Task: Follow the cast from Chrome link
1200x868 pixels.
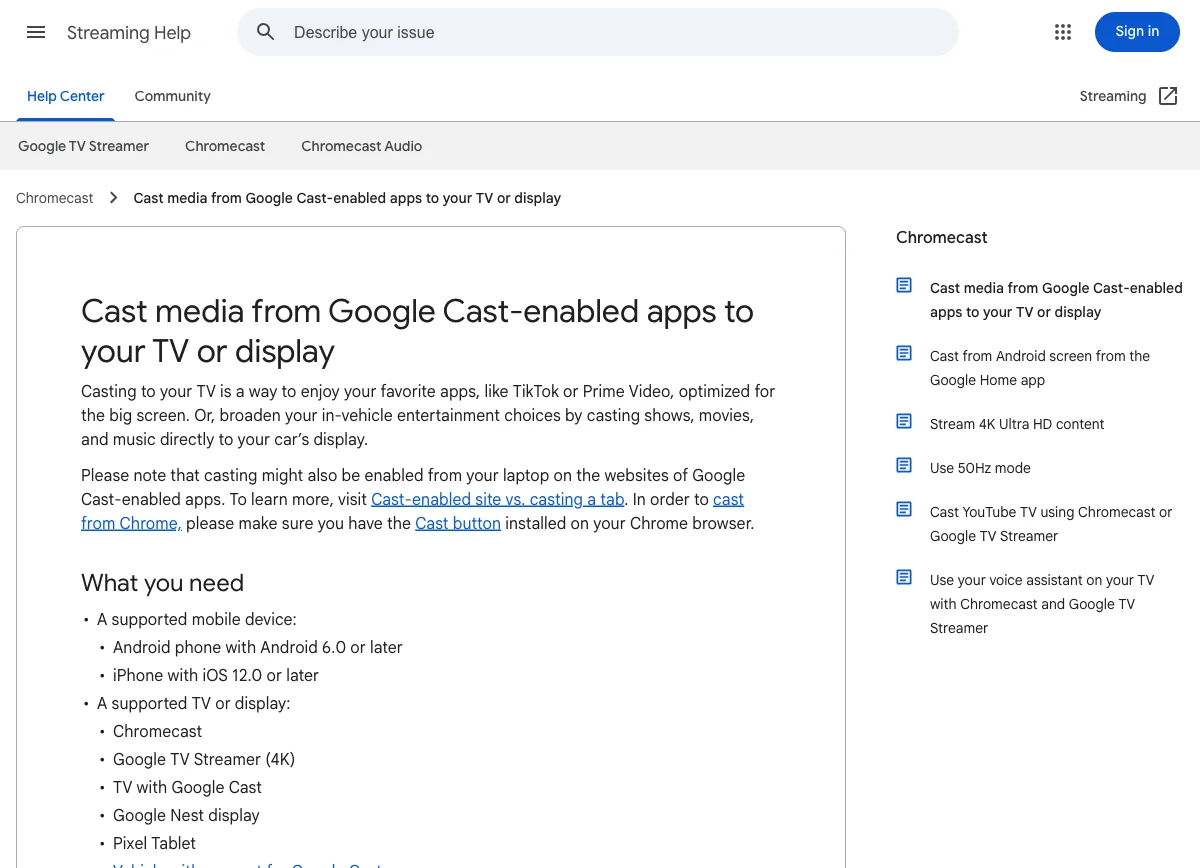Action: click(131, 523)
